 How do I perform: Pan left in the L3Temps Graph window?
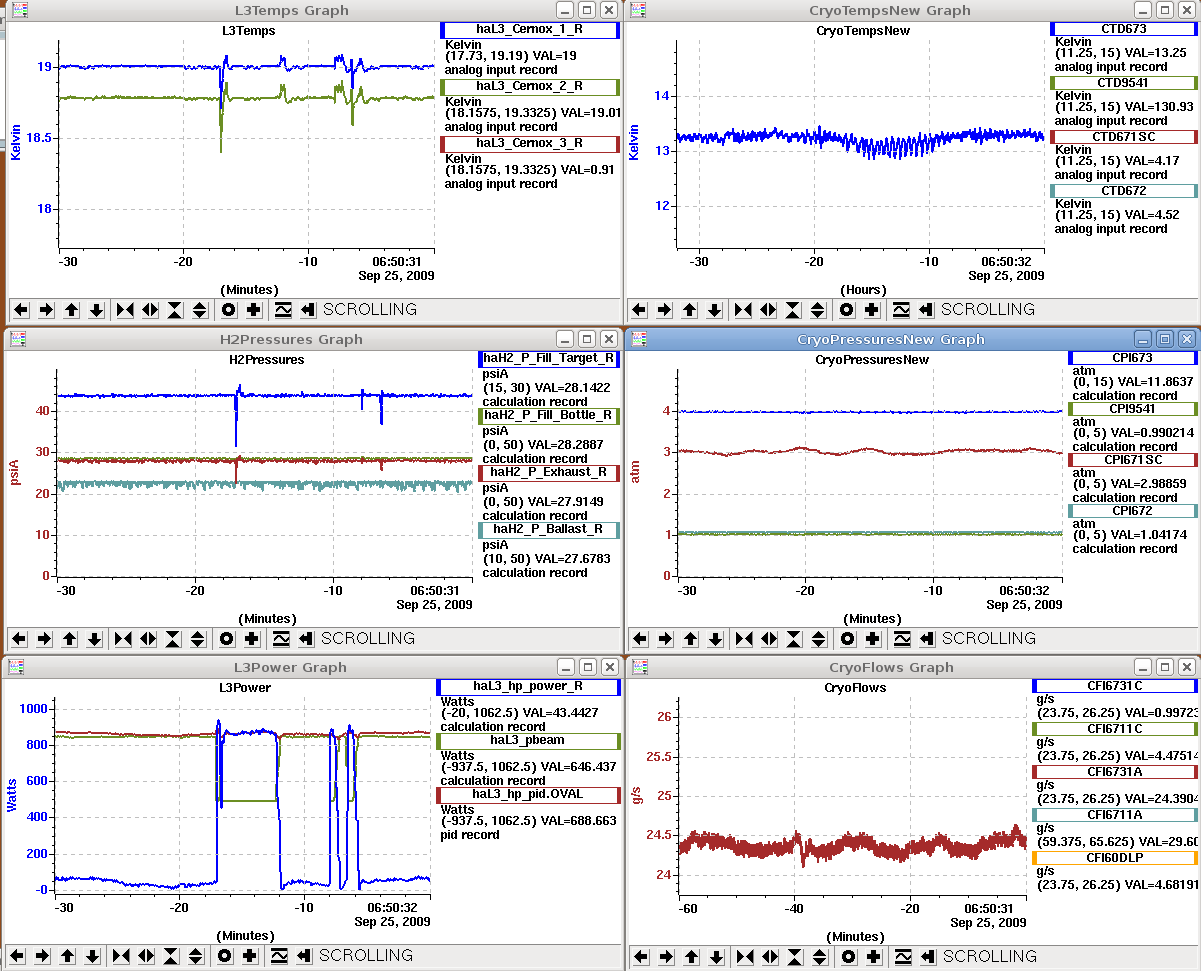pyautogui.click(x=22, y=310)
